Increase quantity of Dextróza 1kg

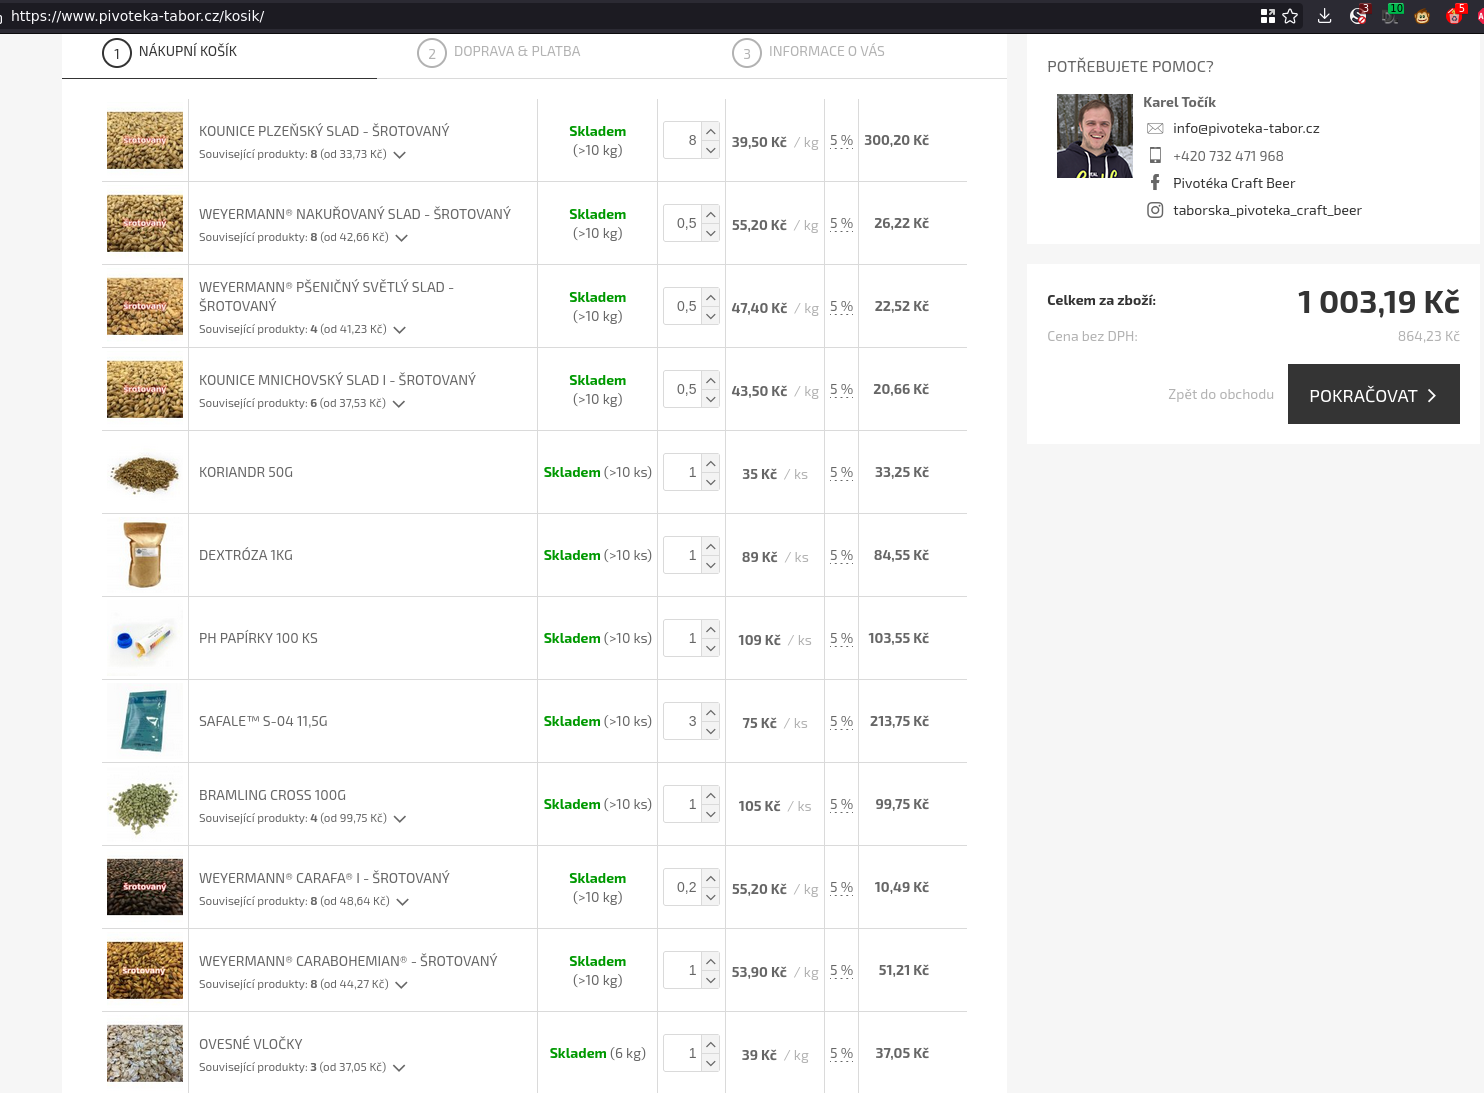[710, 547]
